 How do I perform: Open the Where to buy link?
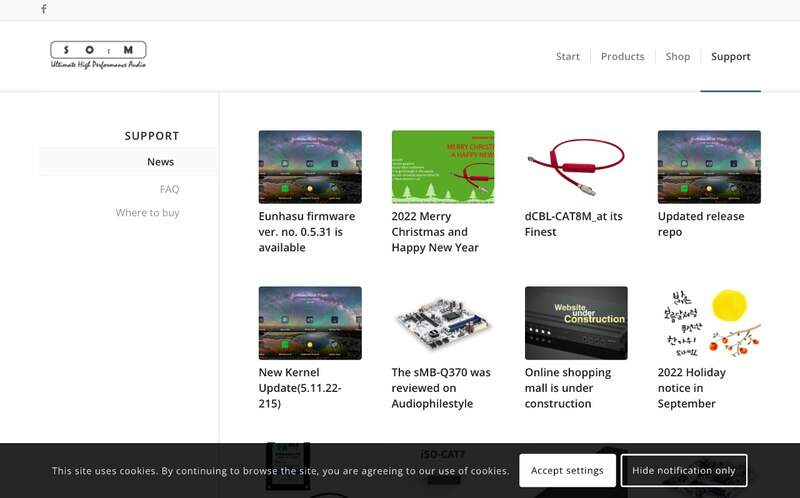(x=147, y=213)
